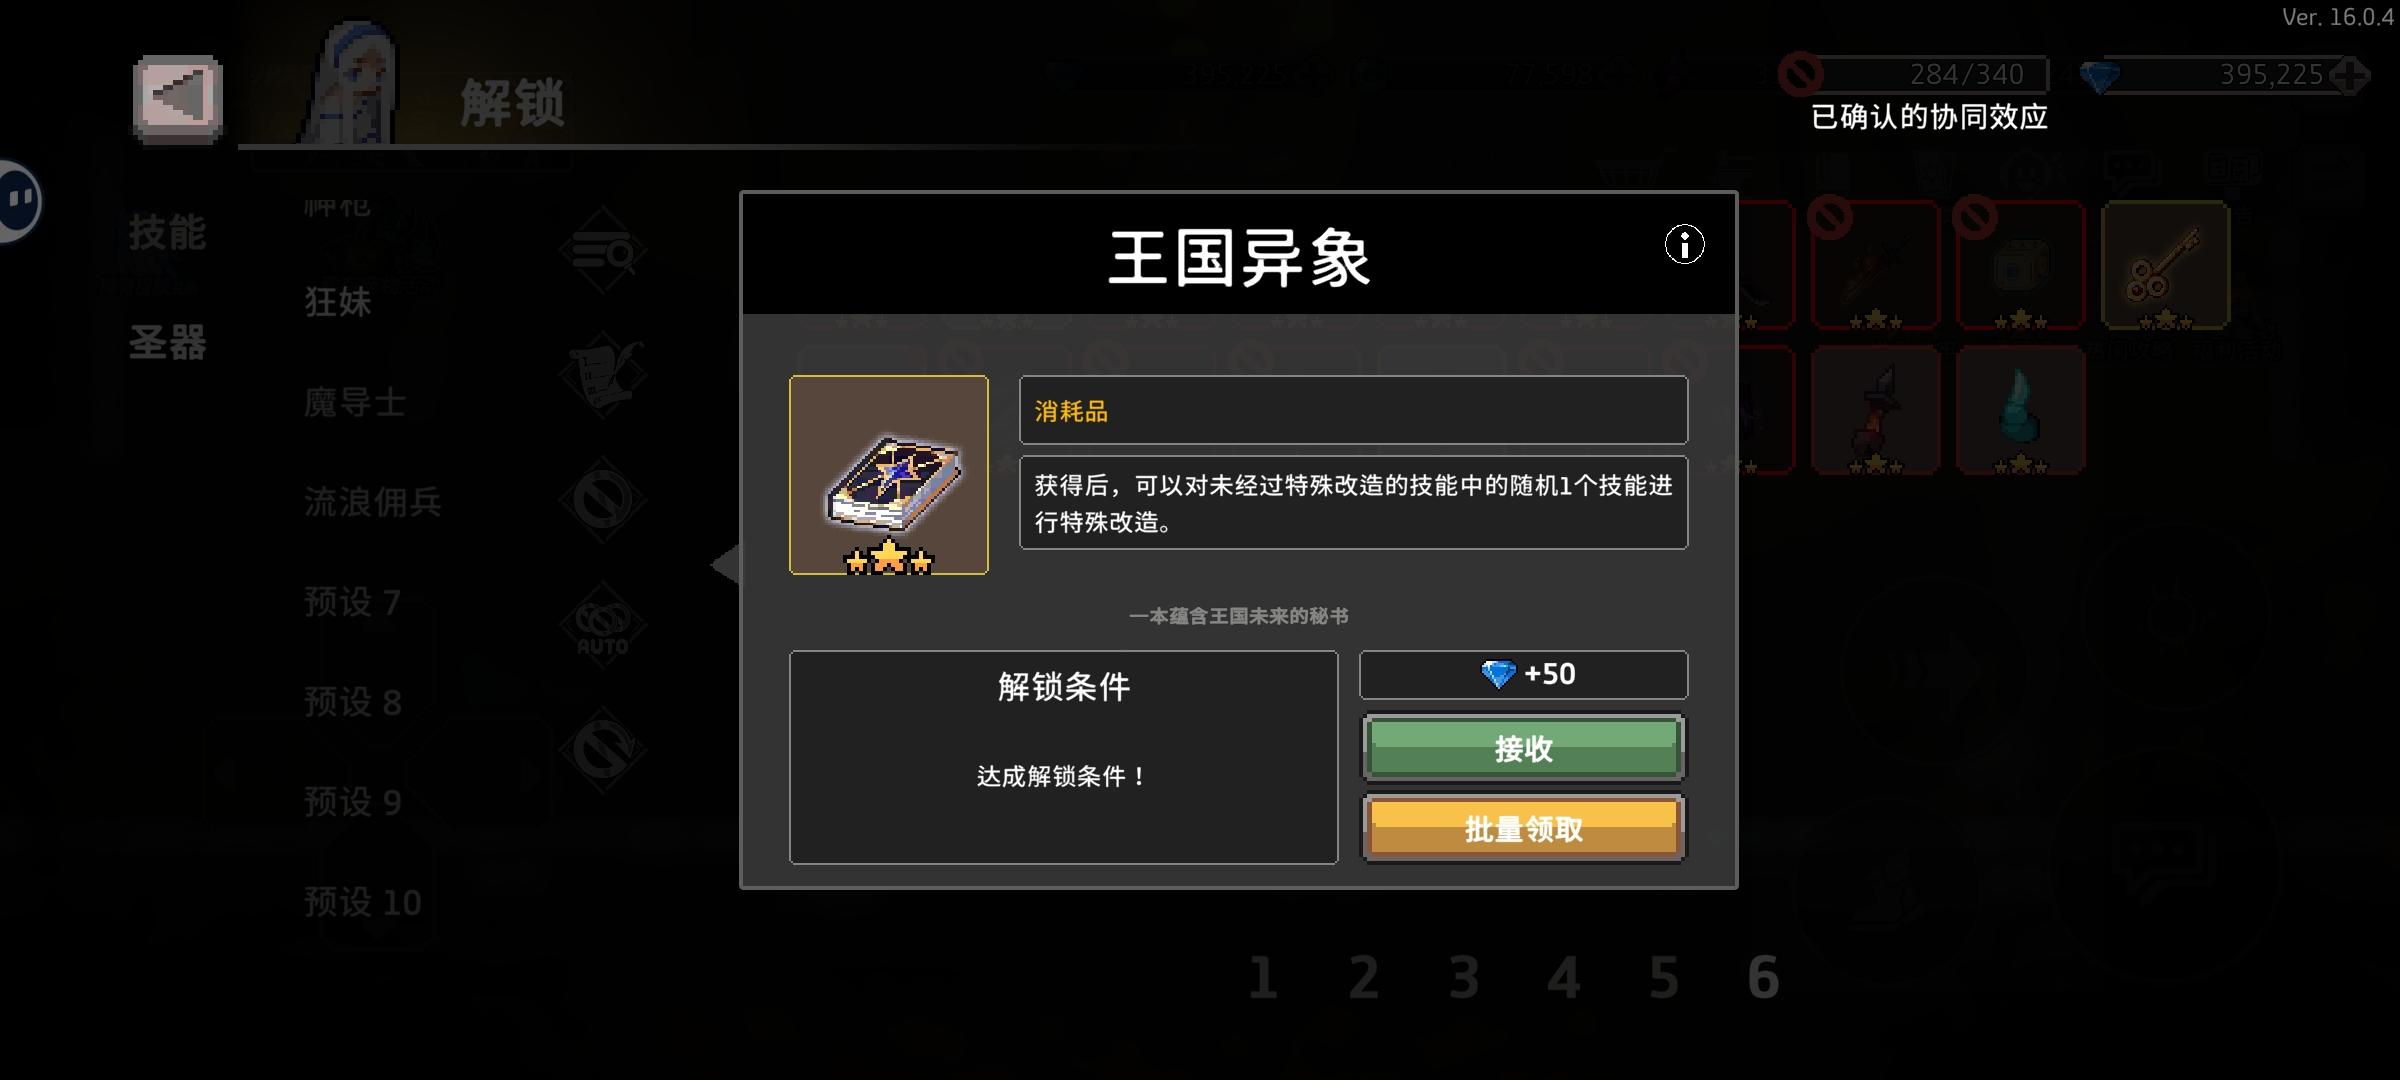Select the 狂妹 preset entry
This screenshot has height=1080, width=2400.
click(338, 302)
